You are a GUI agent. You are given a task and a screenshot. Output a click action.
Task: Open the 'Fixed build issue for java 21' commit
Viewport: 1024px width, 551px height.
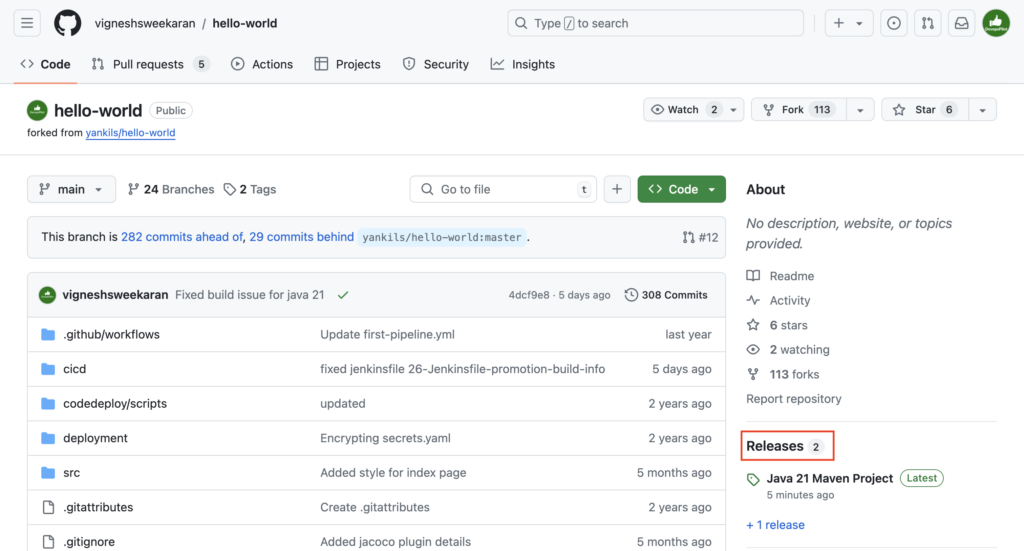pos(249,295)
